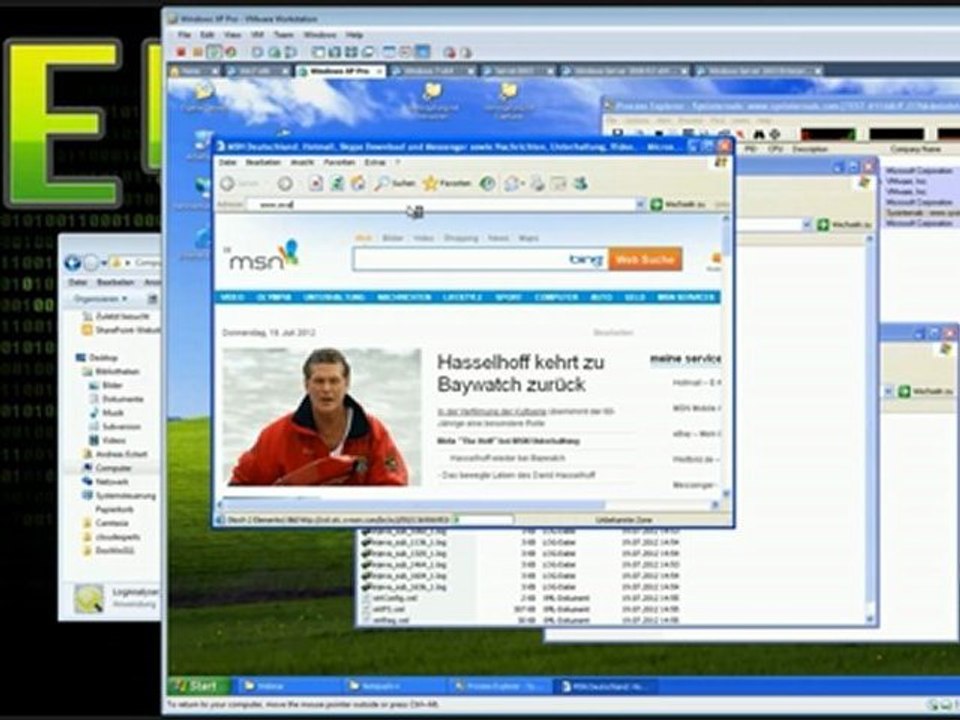Image resolution: width=960 pixels, height=720 pixels.
Task: Click the VMware Reset toolbar icon
Action: 230,52
